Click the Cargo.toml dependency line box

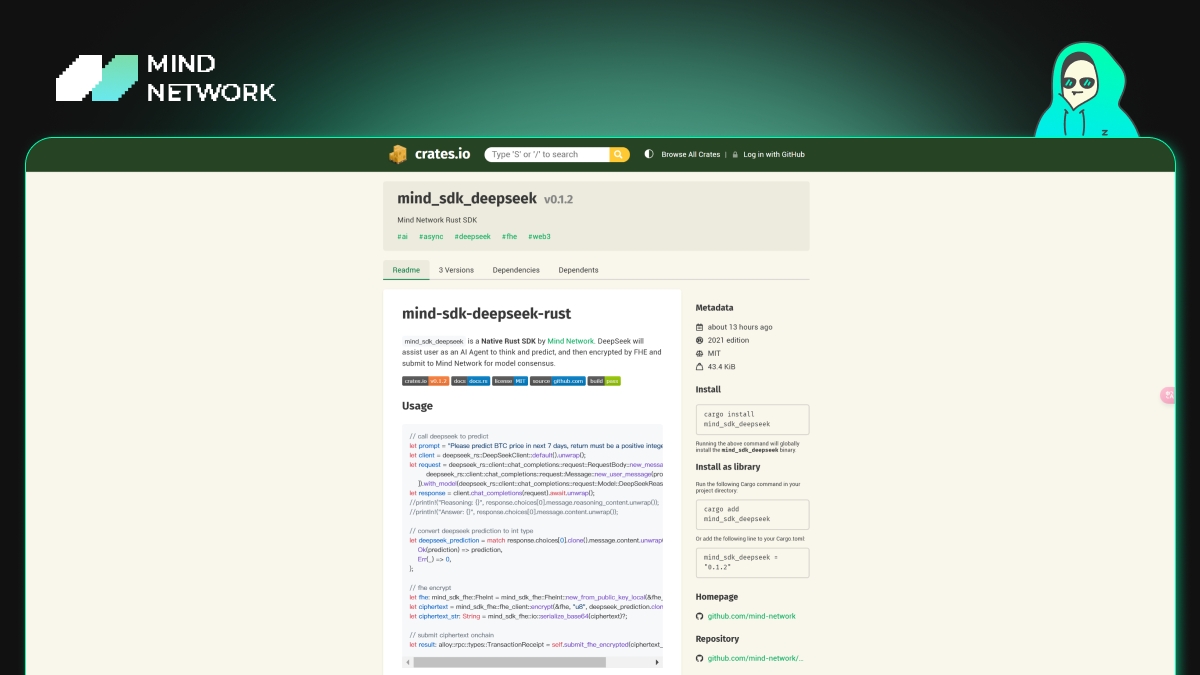pyautogui.click(x=752, y=563)
